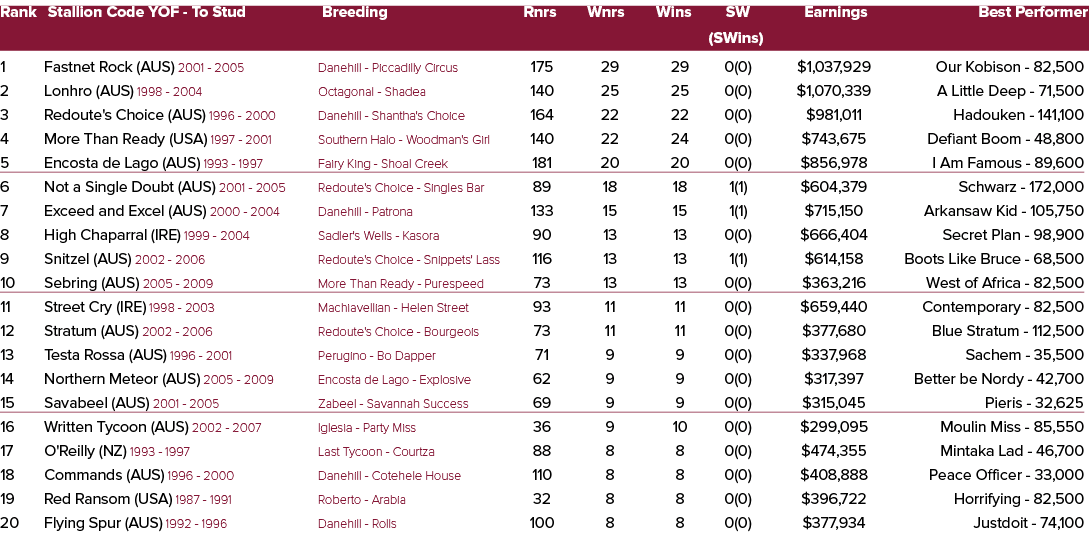The width and height of the screenshot is (1089, 552).
Task: Click best performer Our Kobison - 82,500
Action: (1009, 67)
